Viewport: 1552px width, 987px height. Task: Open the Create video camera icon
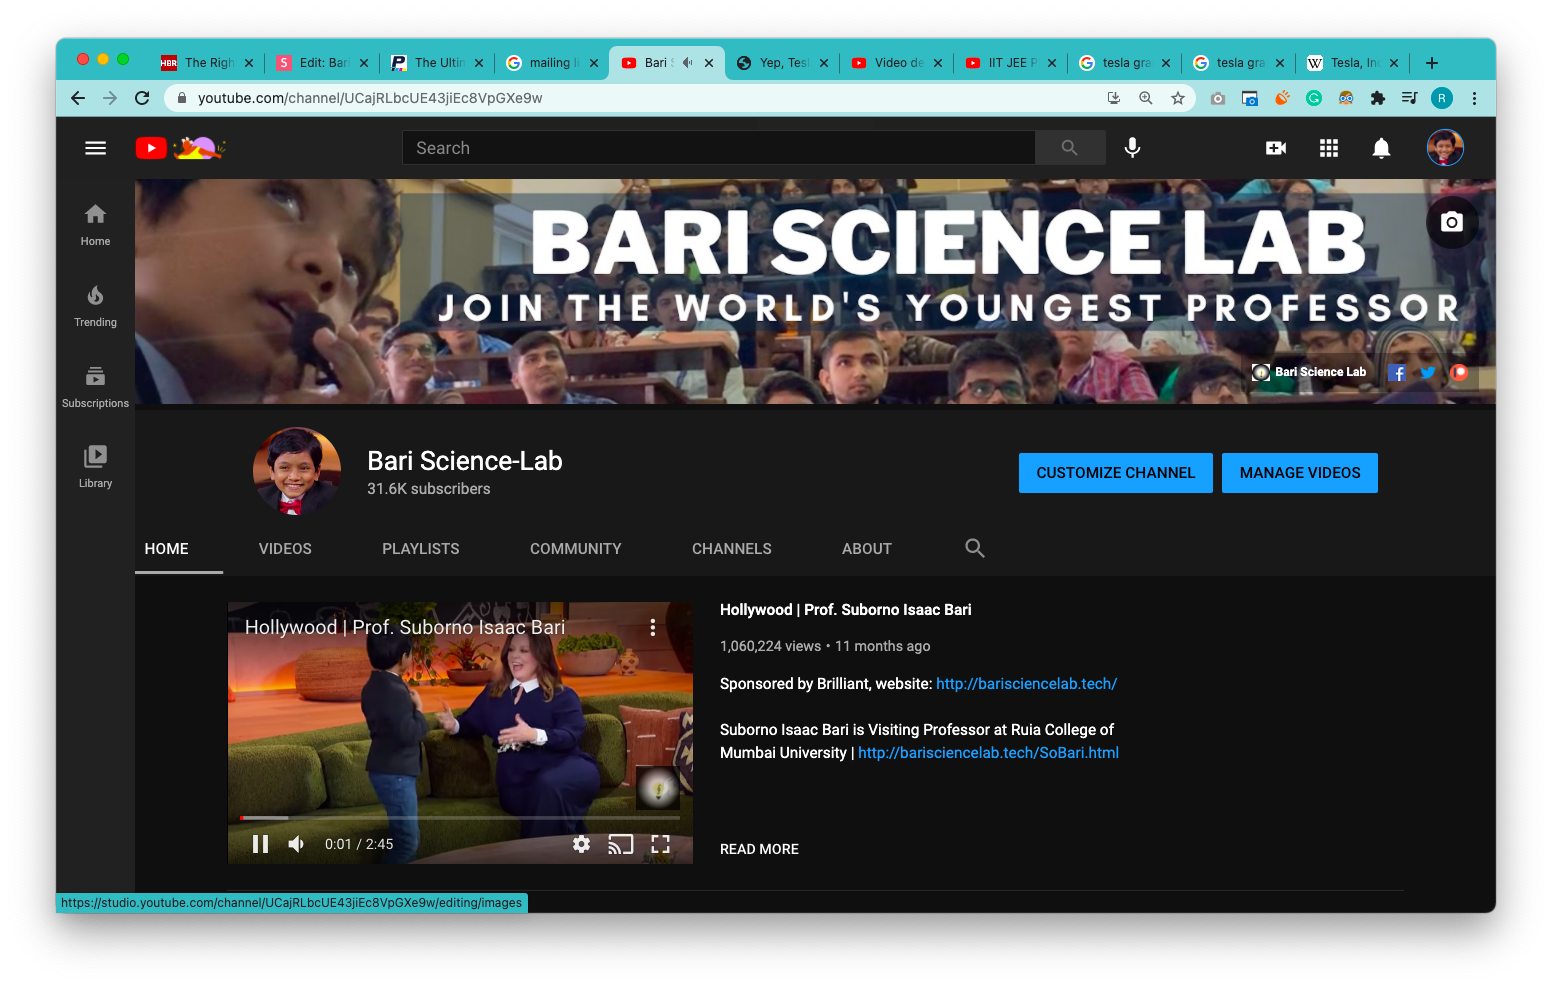pyautogui.click(x=1276, y=148)
